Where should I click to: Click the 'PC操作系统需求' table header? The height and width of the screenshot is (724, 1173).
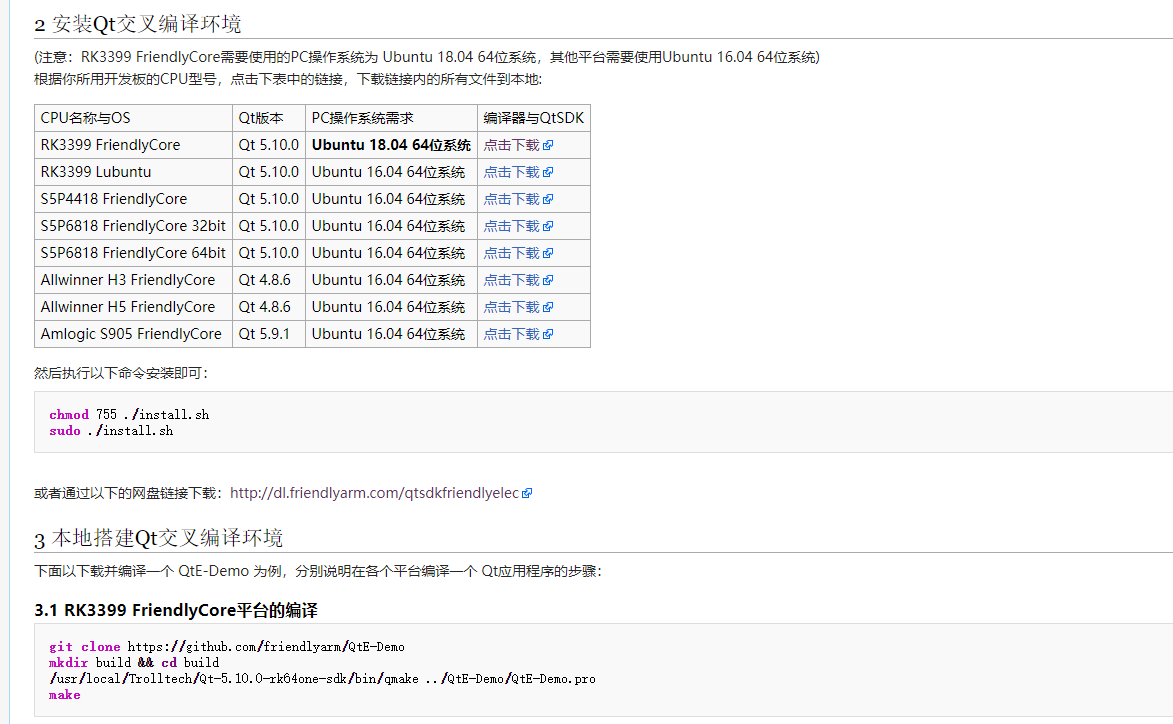click(x=391, y=118)
